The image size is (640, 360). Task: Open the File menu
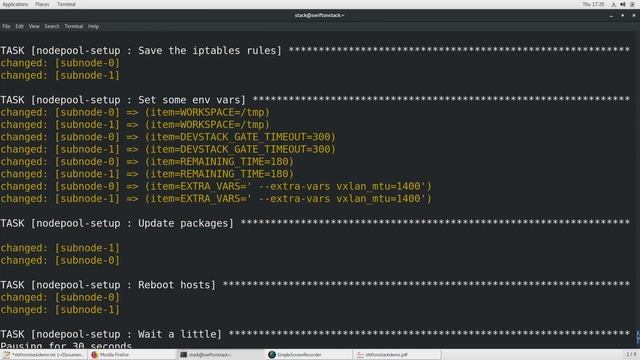click(6, 26)
